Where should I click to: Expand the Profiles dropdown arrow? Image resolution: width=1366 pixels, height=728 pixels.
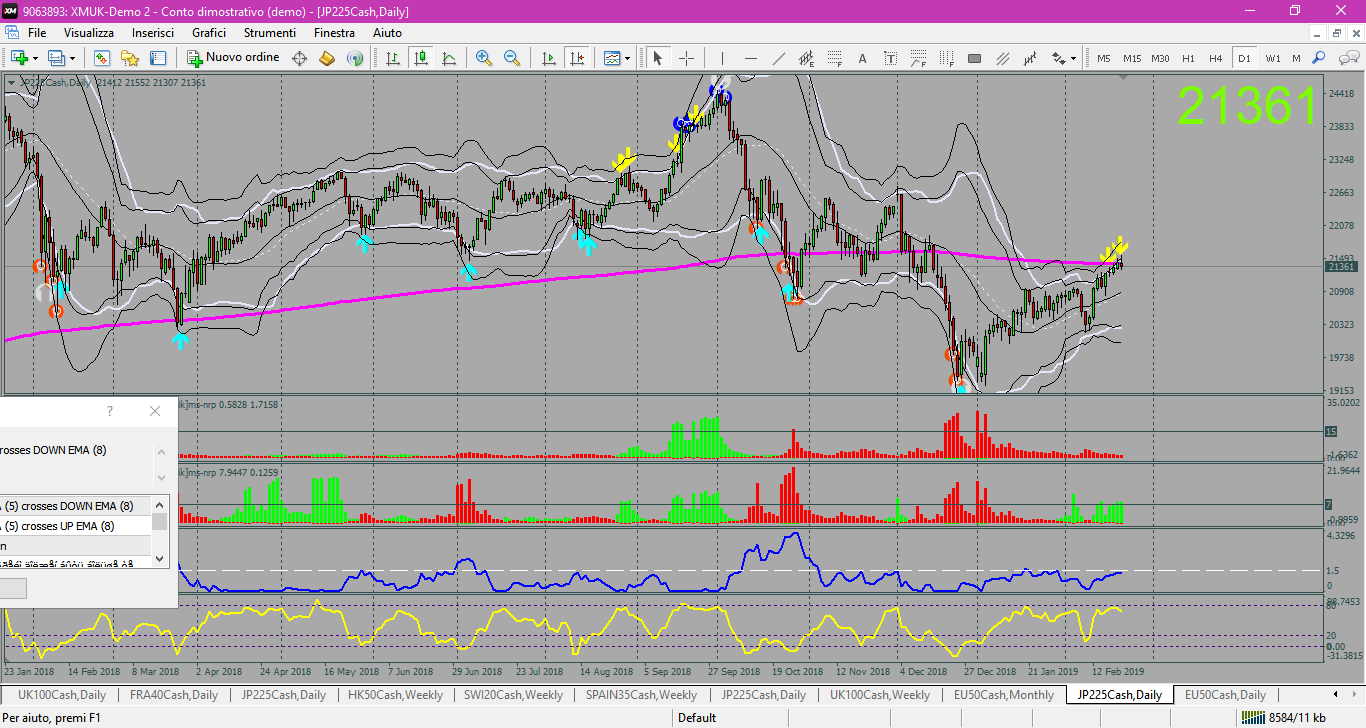point(72,58)
